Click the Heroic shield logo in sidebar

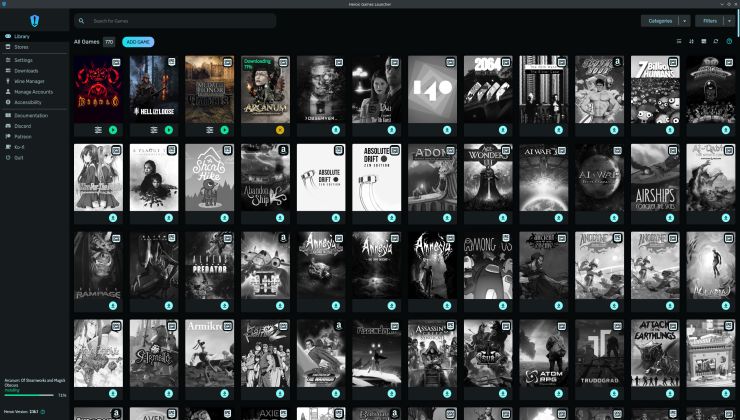coord(34,21)
